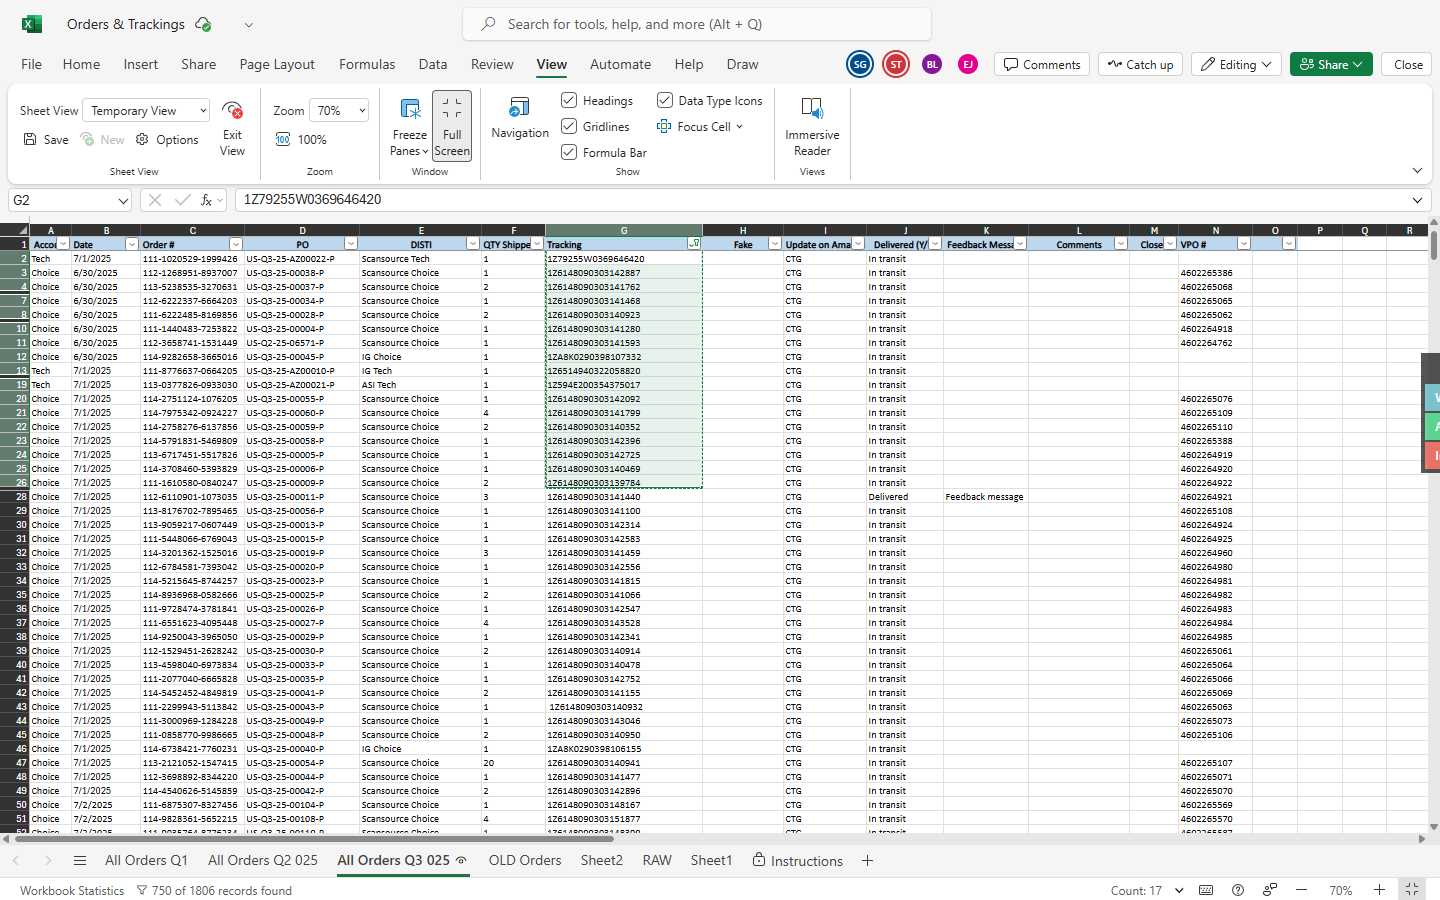Open the Comments pane
This screenshot has height=900, width=1440.
click(x=1042, y=64)
